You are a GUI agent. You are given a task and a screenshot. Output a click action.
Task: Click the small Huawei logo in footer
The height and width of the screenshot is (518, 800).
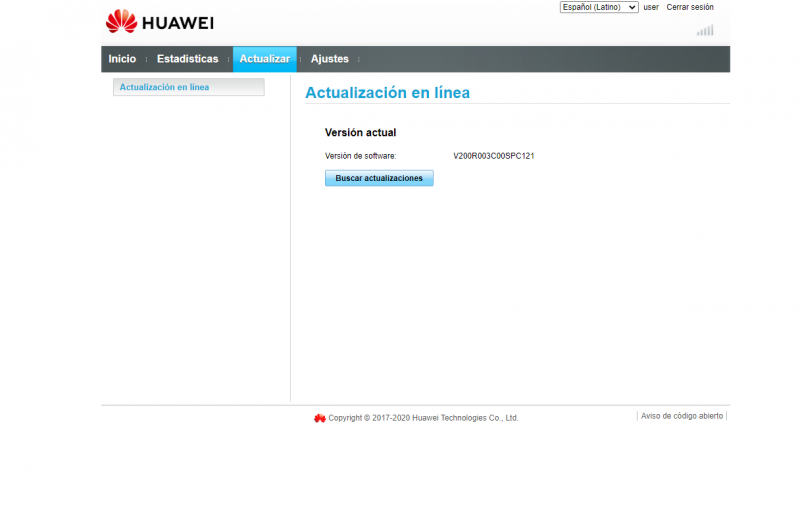click(x=320, y=418)
